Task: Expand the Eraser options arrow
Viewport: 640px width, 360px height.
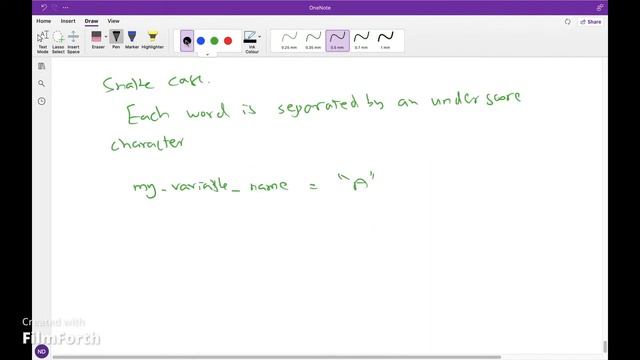Action: [106, 37]
